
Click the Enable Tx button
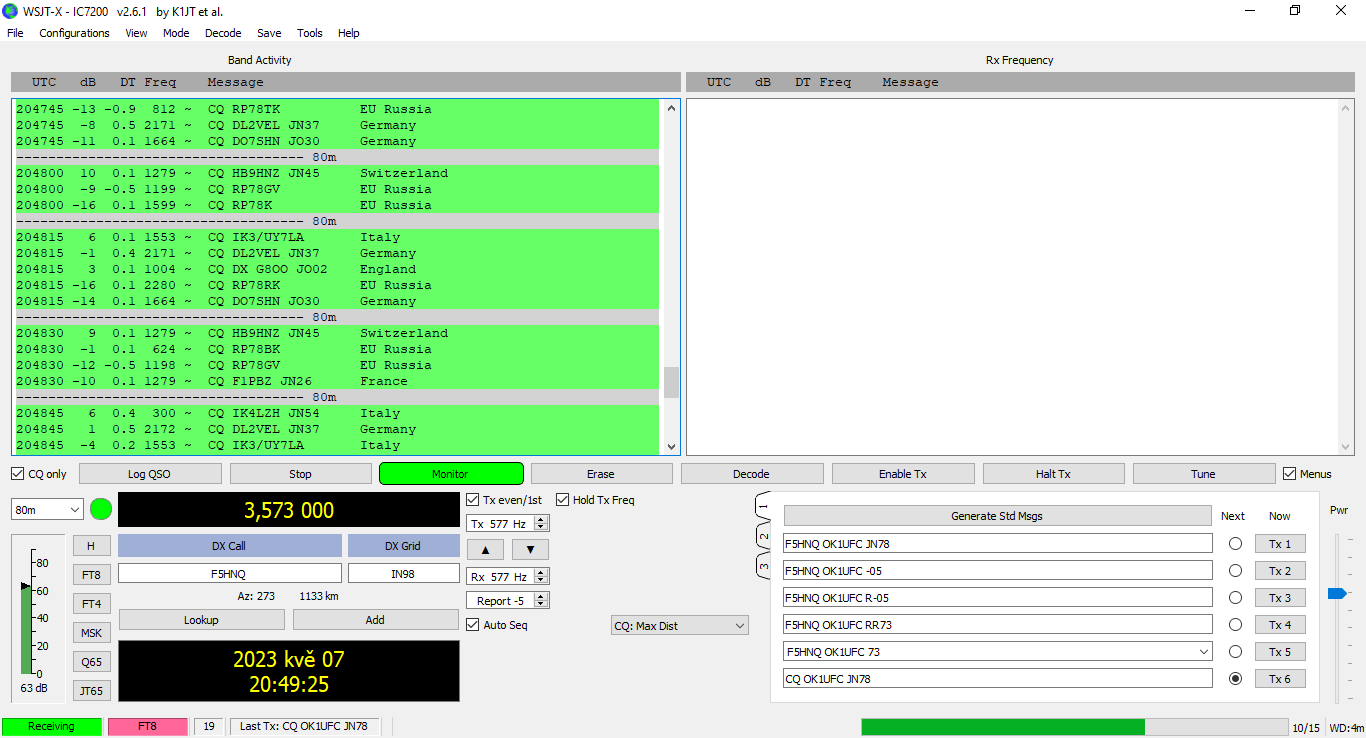tap(902, 474)
